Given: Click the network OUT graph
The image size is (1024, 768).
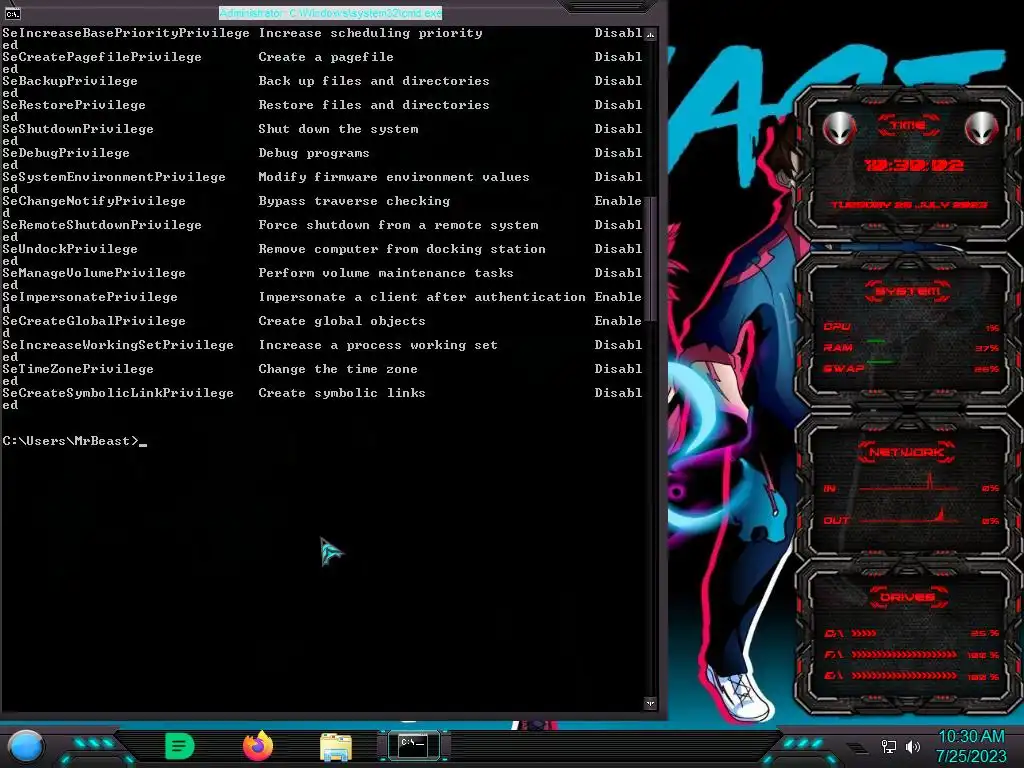Looking at the screenshot, I should coord(908,516).
